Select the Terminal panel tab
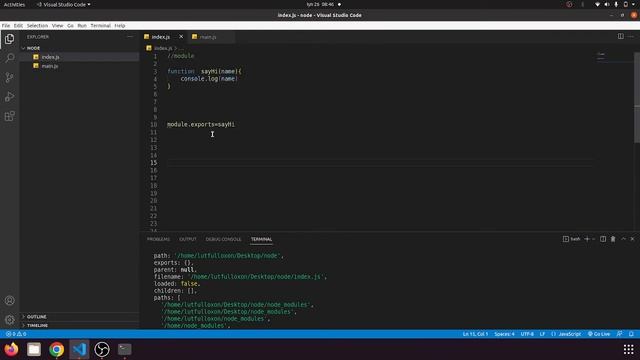640x360 pixels. coord(261,239)
